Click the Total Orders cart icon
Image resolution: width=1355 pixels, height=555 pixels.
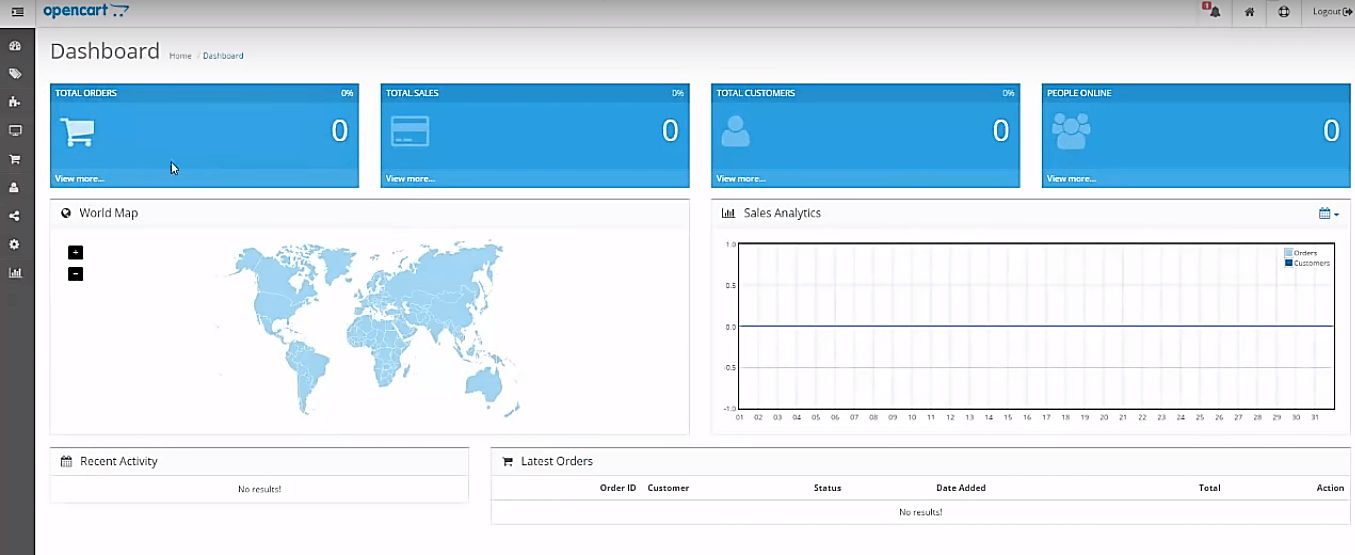click(77, 132)
